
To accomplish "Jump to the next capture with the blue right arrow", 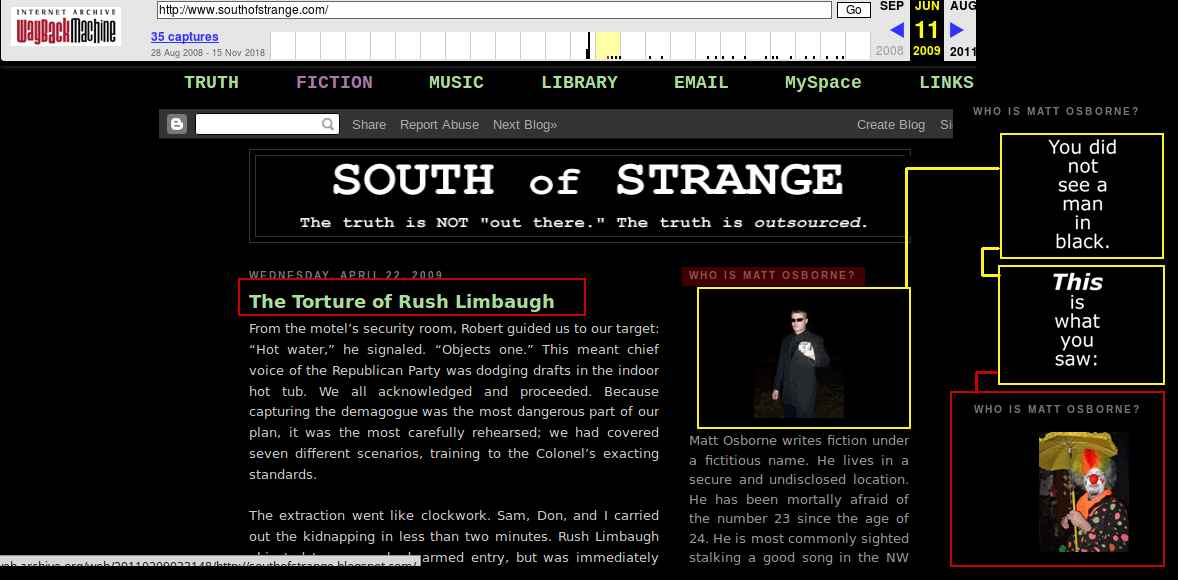I will click(x=956, y=30).
